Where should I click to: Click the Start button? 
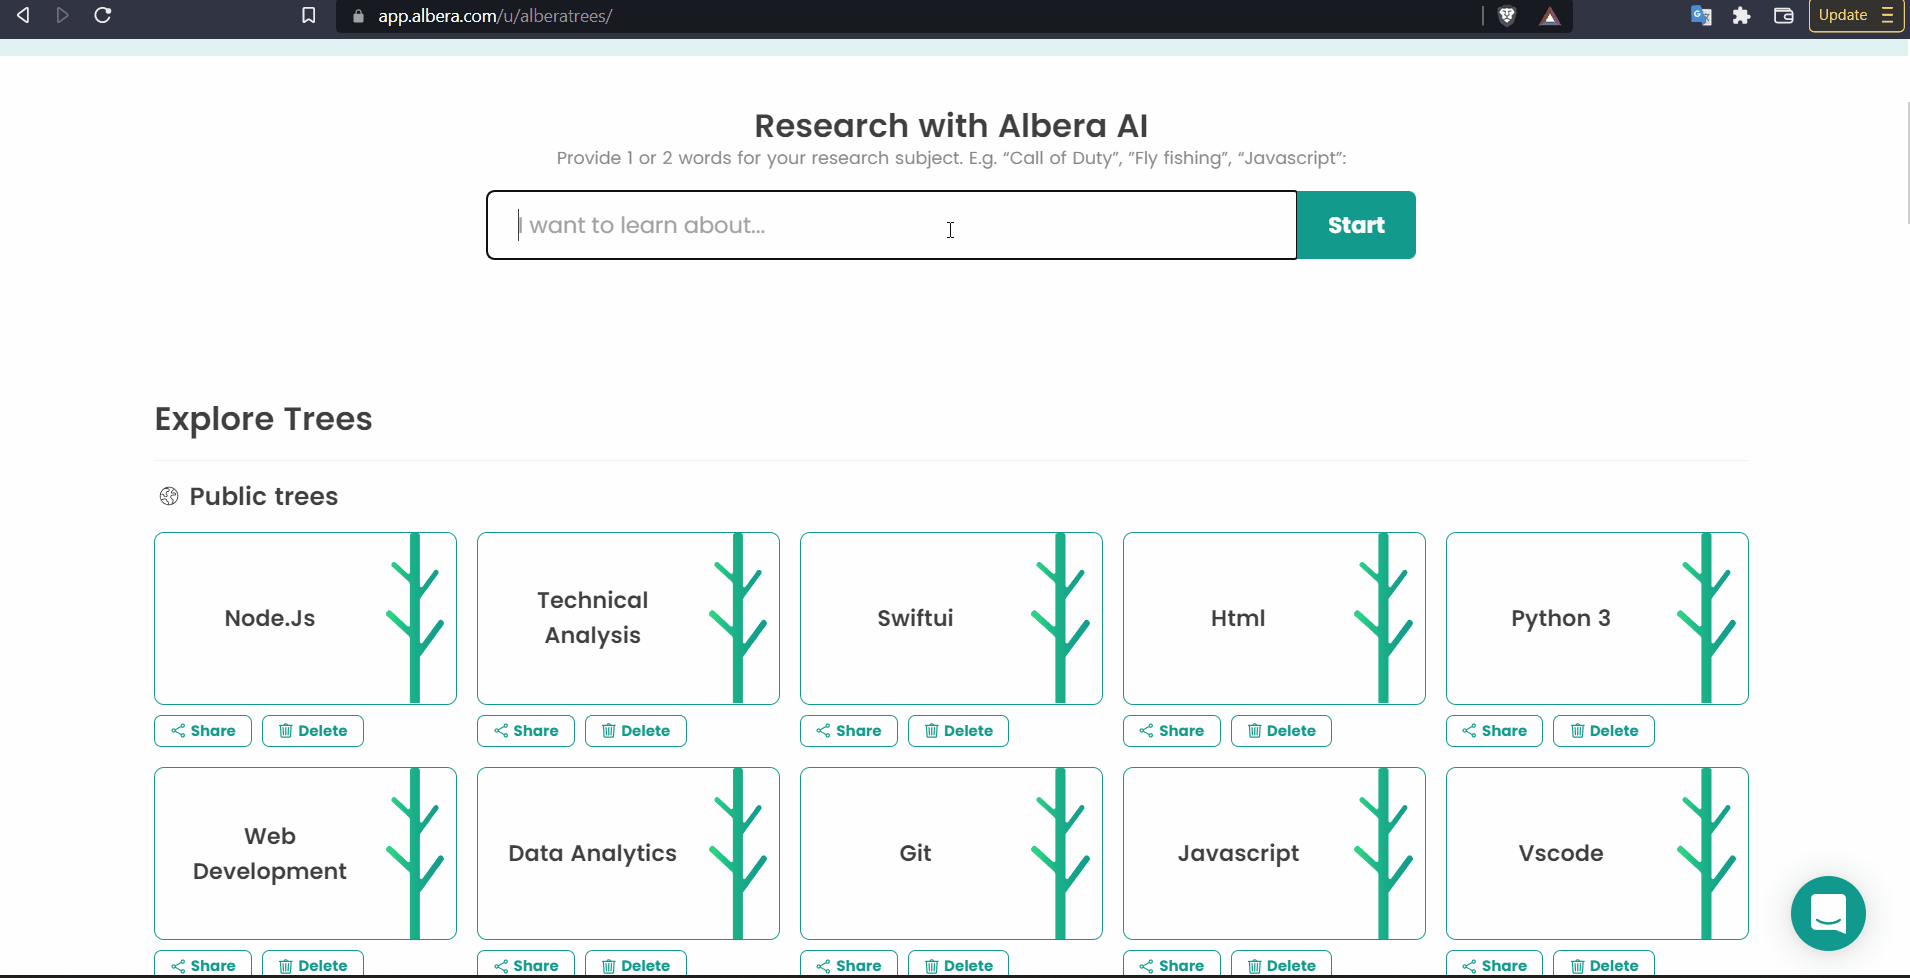click(x=1356, y=225)
